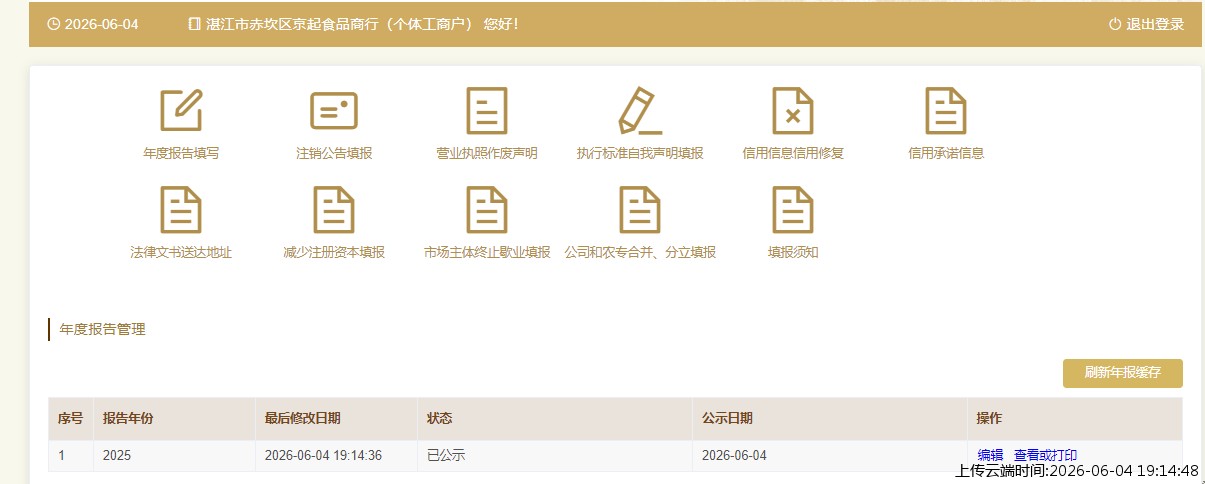Open the 执行标准自我声明填报 pen icon
Screen dimensions: 1205x484
tap(640, 111)
